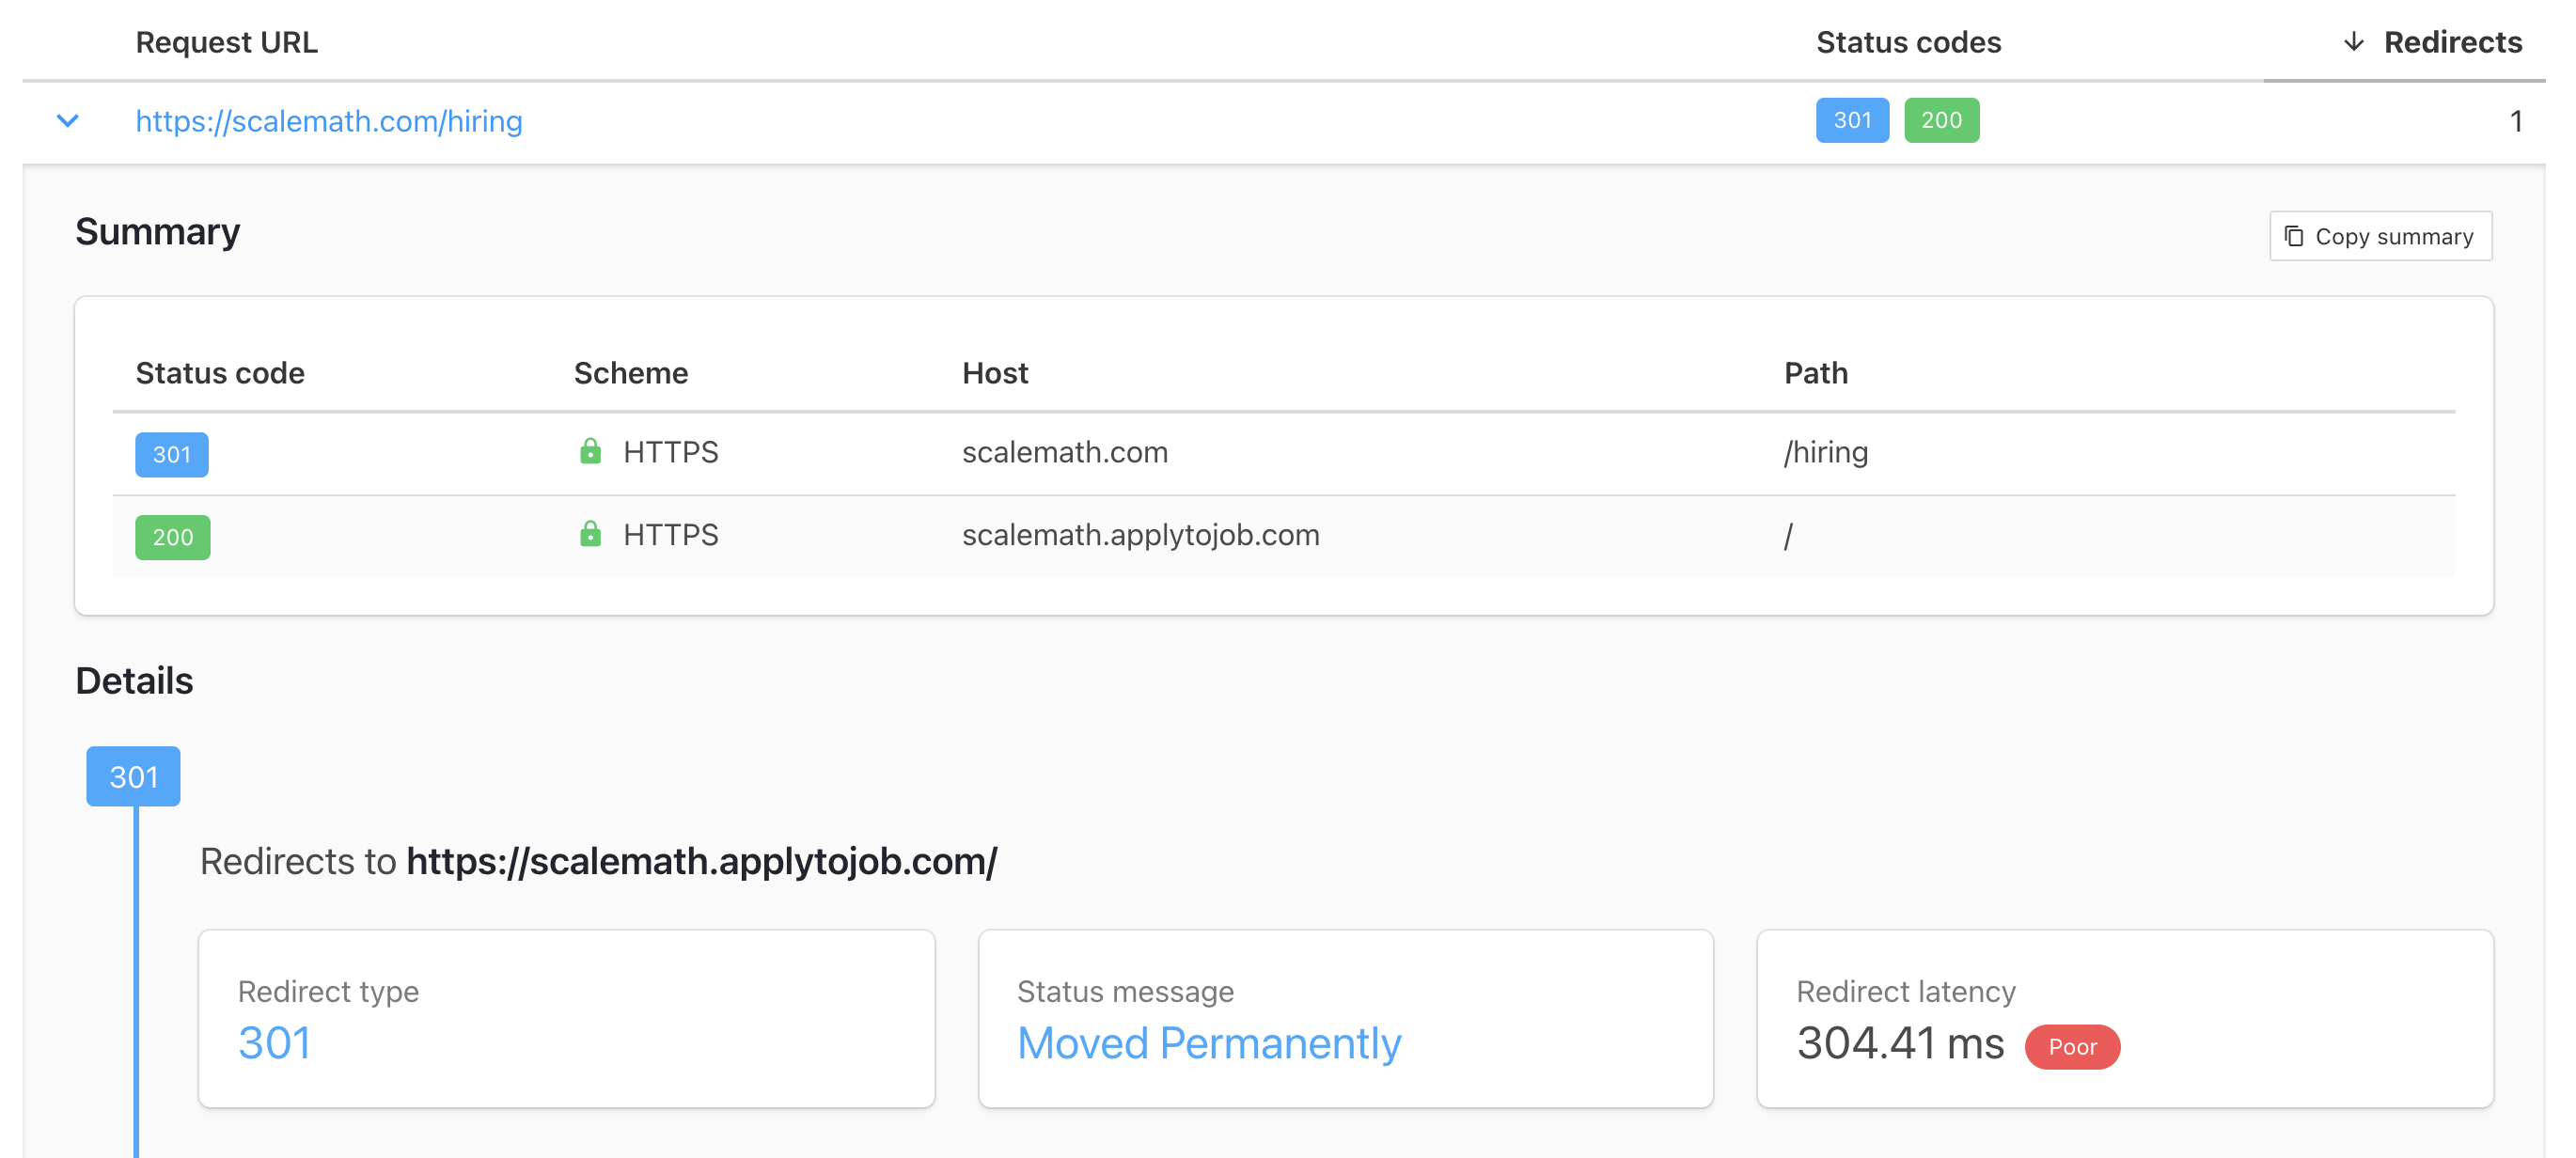
Task: Click the down arrow sort icon beside Redirects
Action: click(x=2354, y=42)
